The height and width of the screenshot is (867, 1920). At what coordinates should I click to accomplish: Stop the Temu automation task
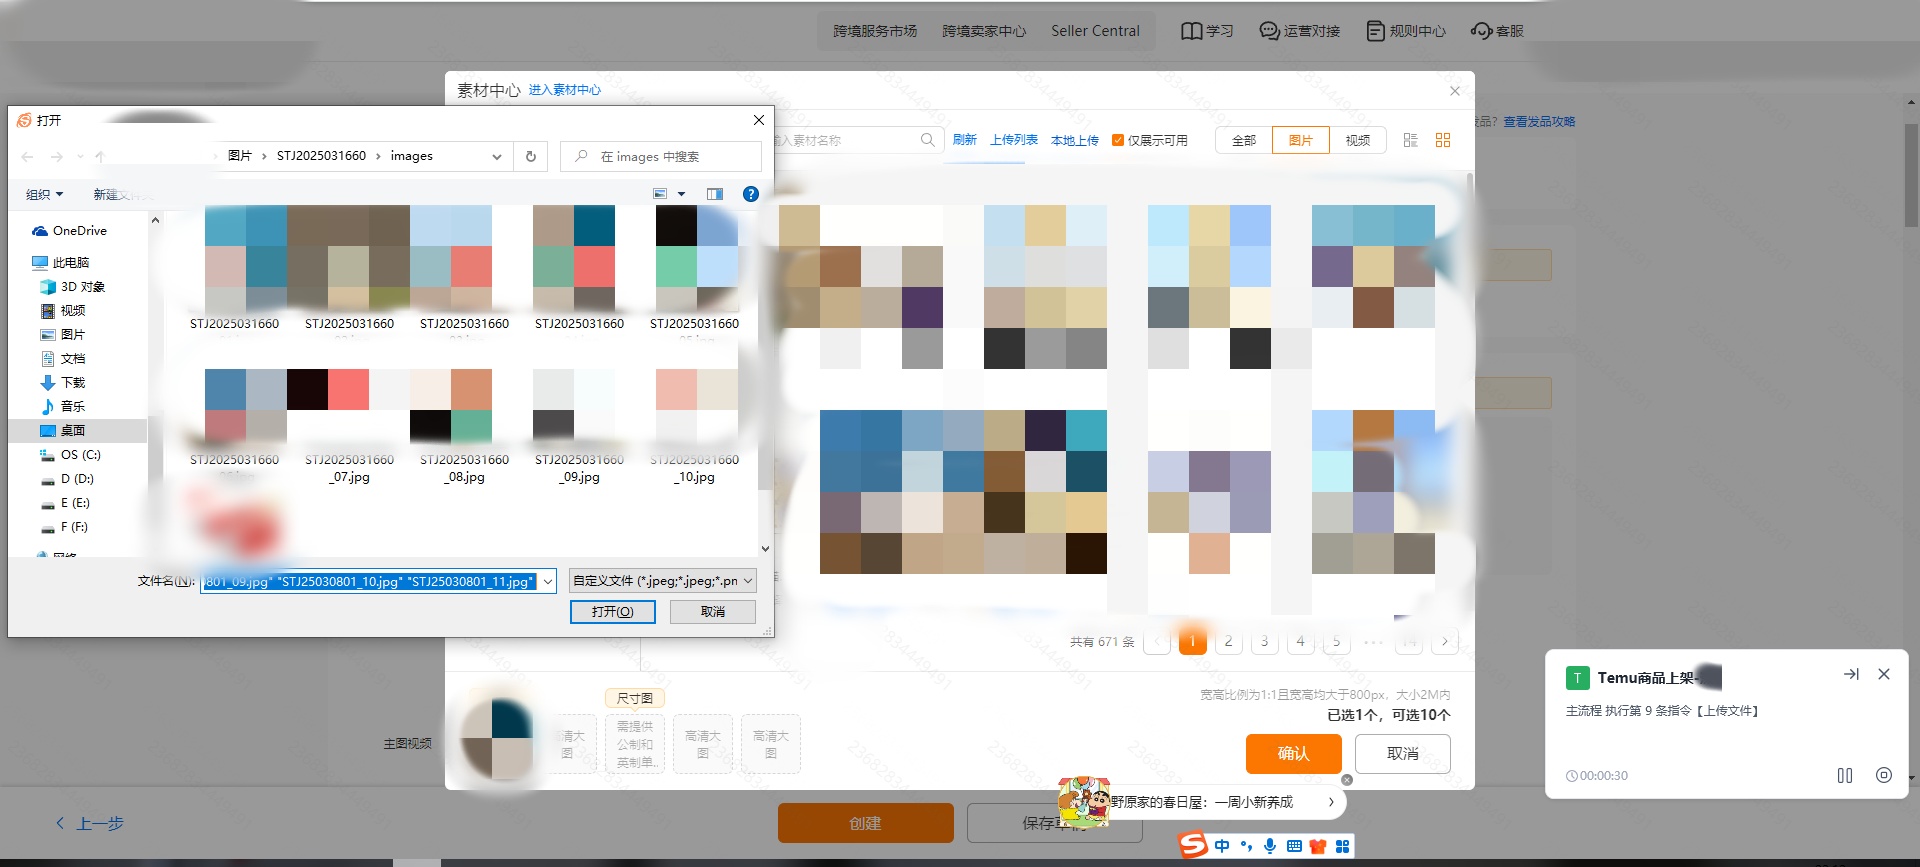coord(1884,775)
